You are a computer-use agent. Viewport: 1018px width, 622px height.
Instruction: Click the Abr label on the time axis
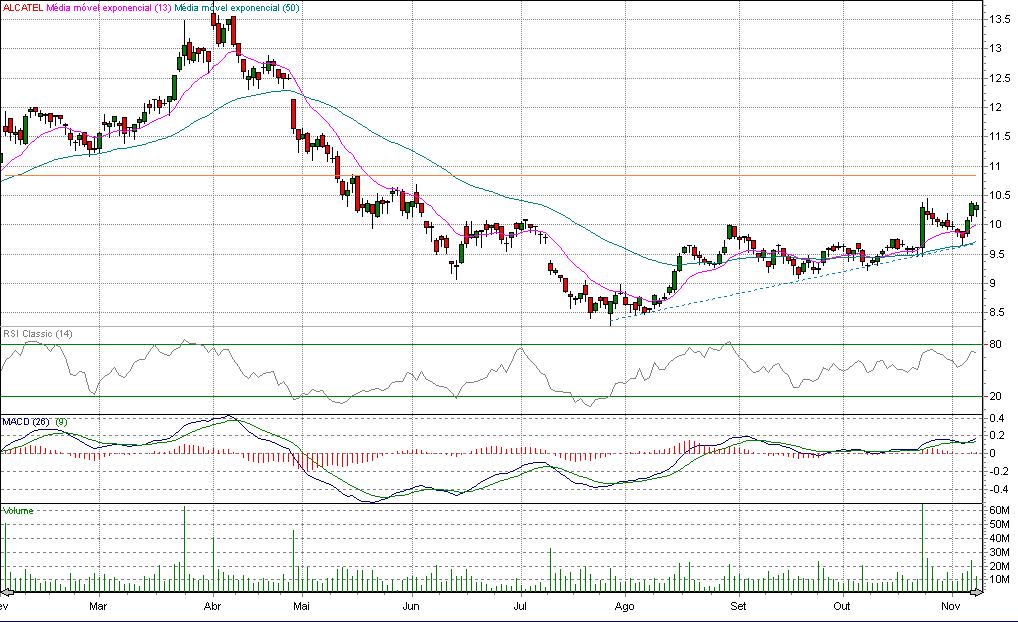212,606
